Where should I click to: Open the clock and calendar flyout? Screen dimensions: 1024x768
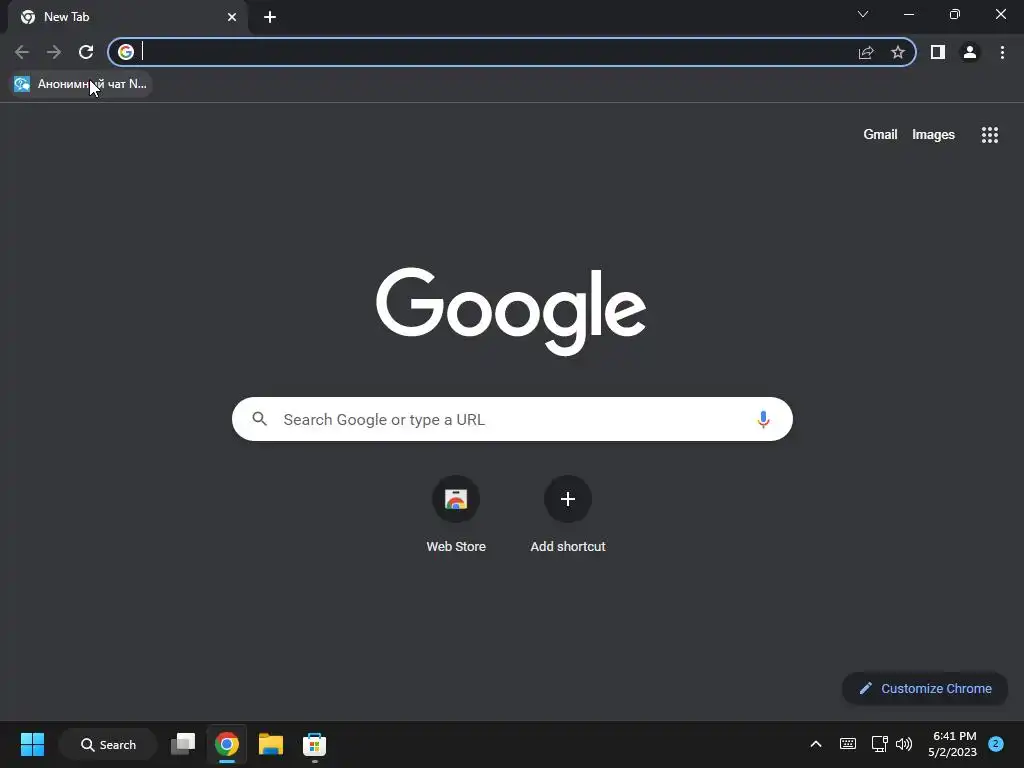click(952, 744)
